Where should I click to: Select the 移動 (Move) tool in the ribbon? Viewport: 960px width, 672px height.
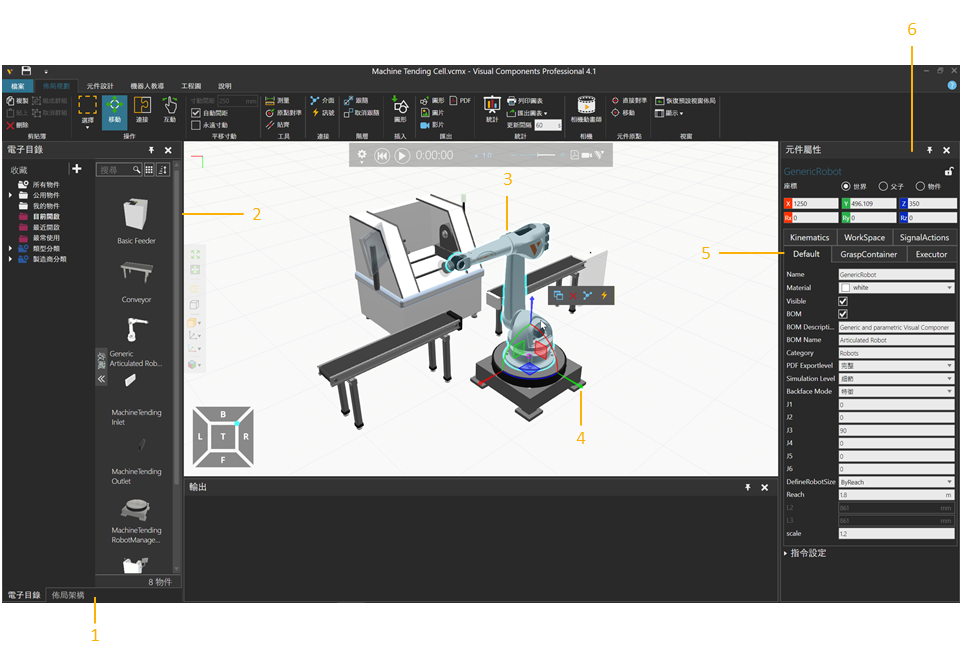pos(114,109)
